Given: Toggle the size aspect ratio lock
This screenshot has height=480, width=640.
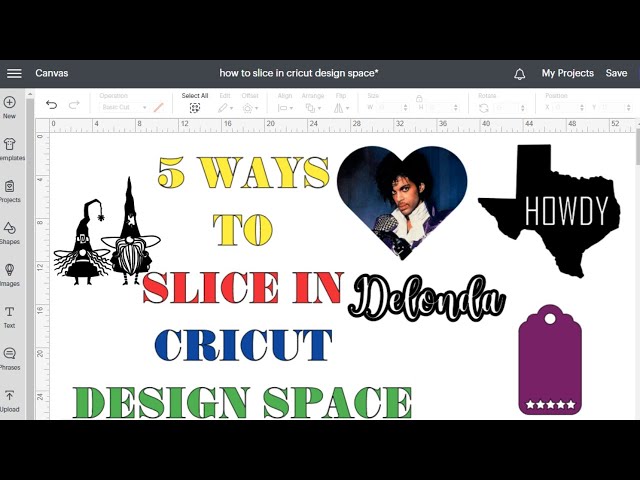Looking at the screenshot, I should click(x=419, y=98).
